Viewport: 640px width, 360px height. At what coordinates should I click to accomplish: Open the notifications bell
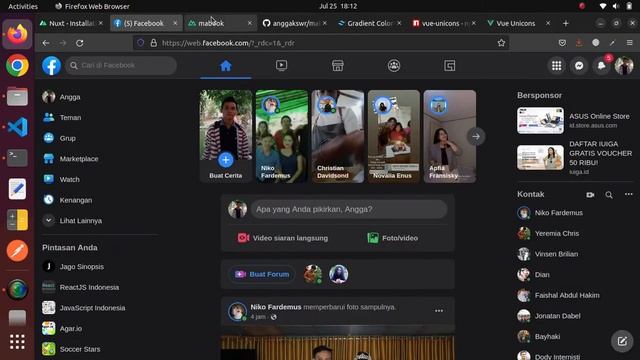pos(602,66)
